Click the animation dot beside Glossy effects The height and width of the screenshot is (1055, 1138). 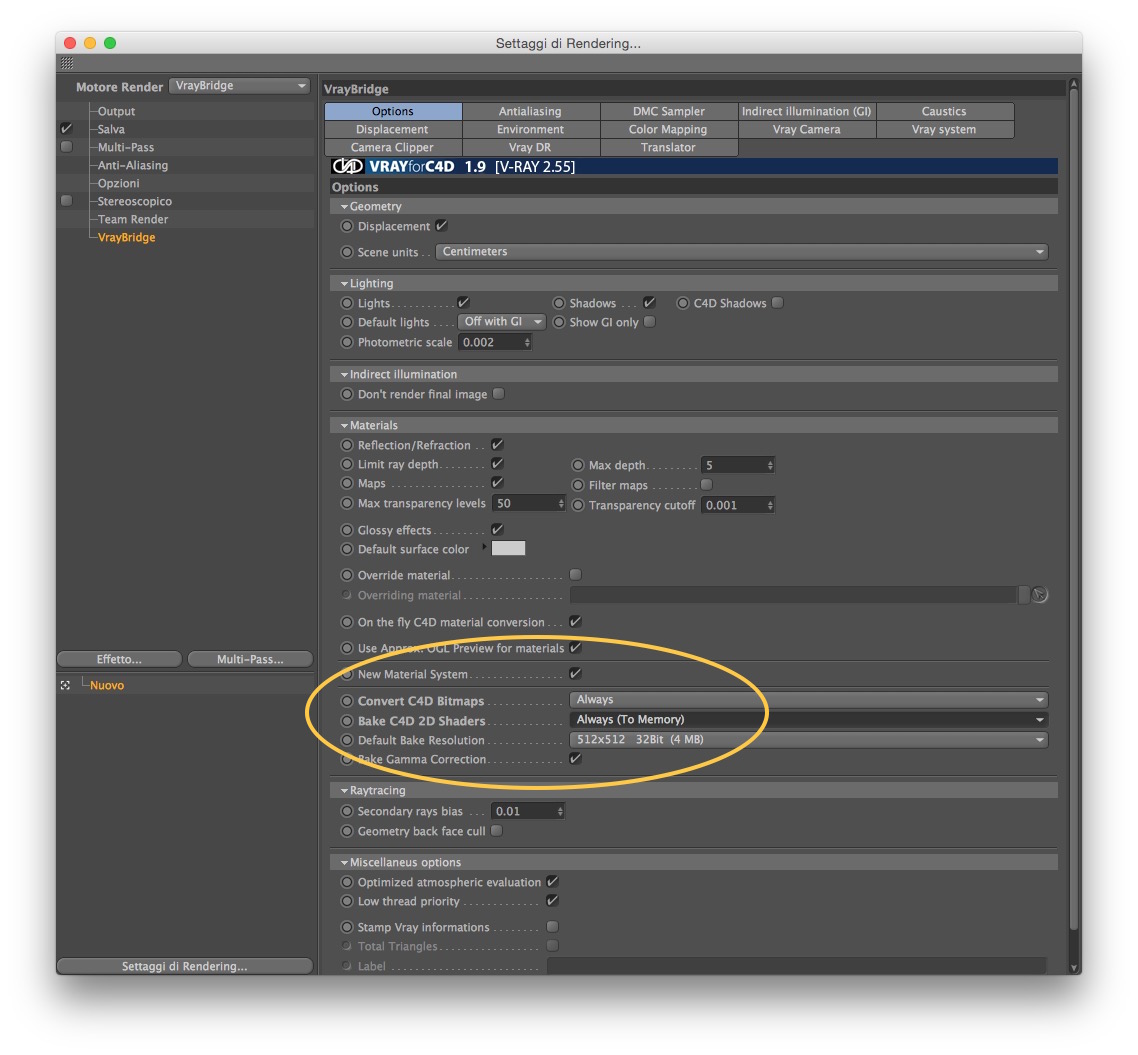click(x=347, y=530)
